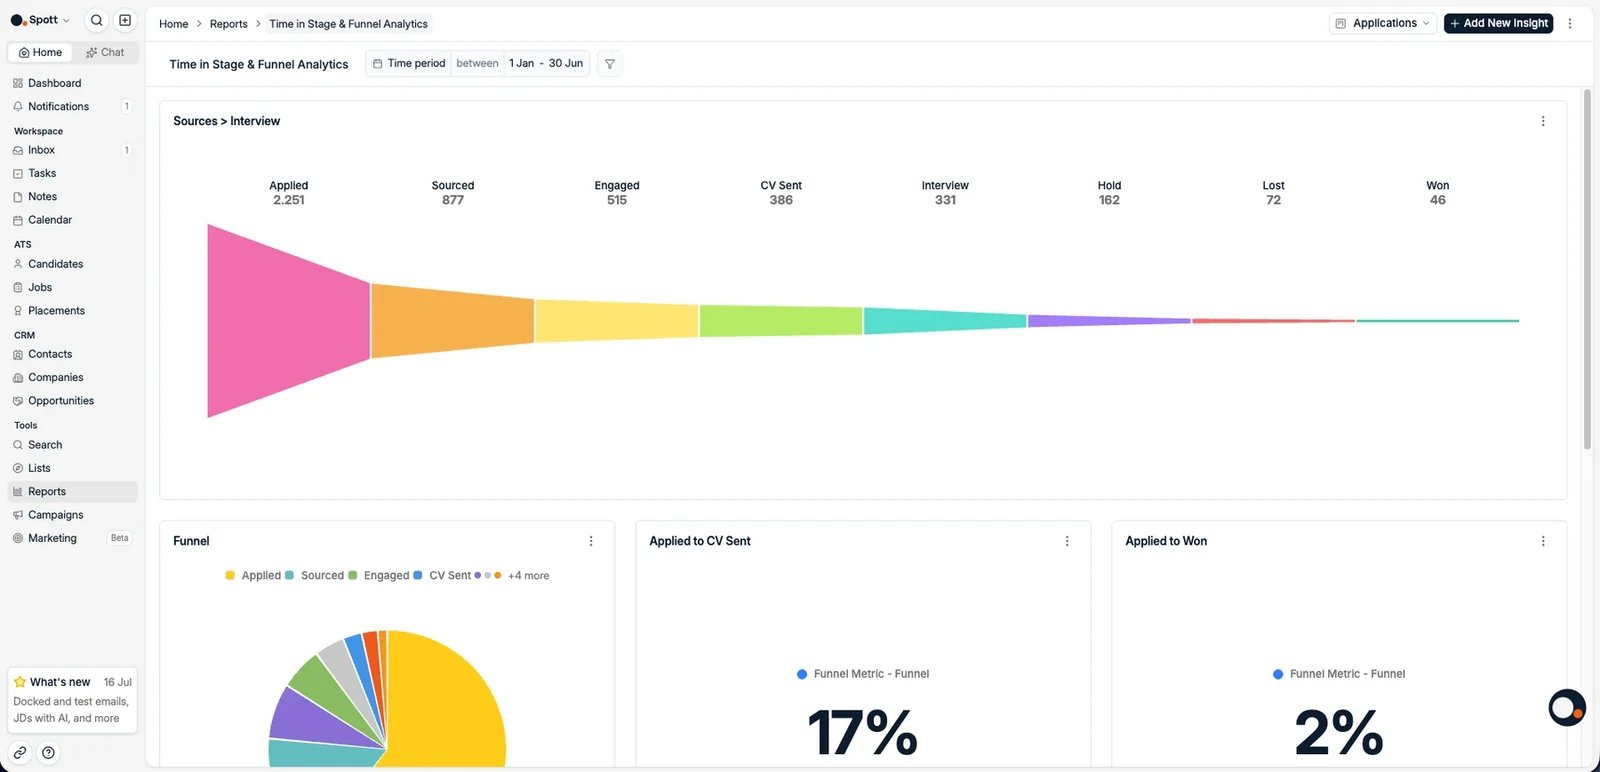Open Jobs under ATS
Image resolution: width=1600 pixels, height=772 pixels.
[x=72, y=287]
